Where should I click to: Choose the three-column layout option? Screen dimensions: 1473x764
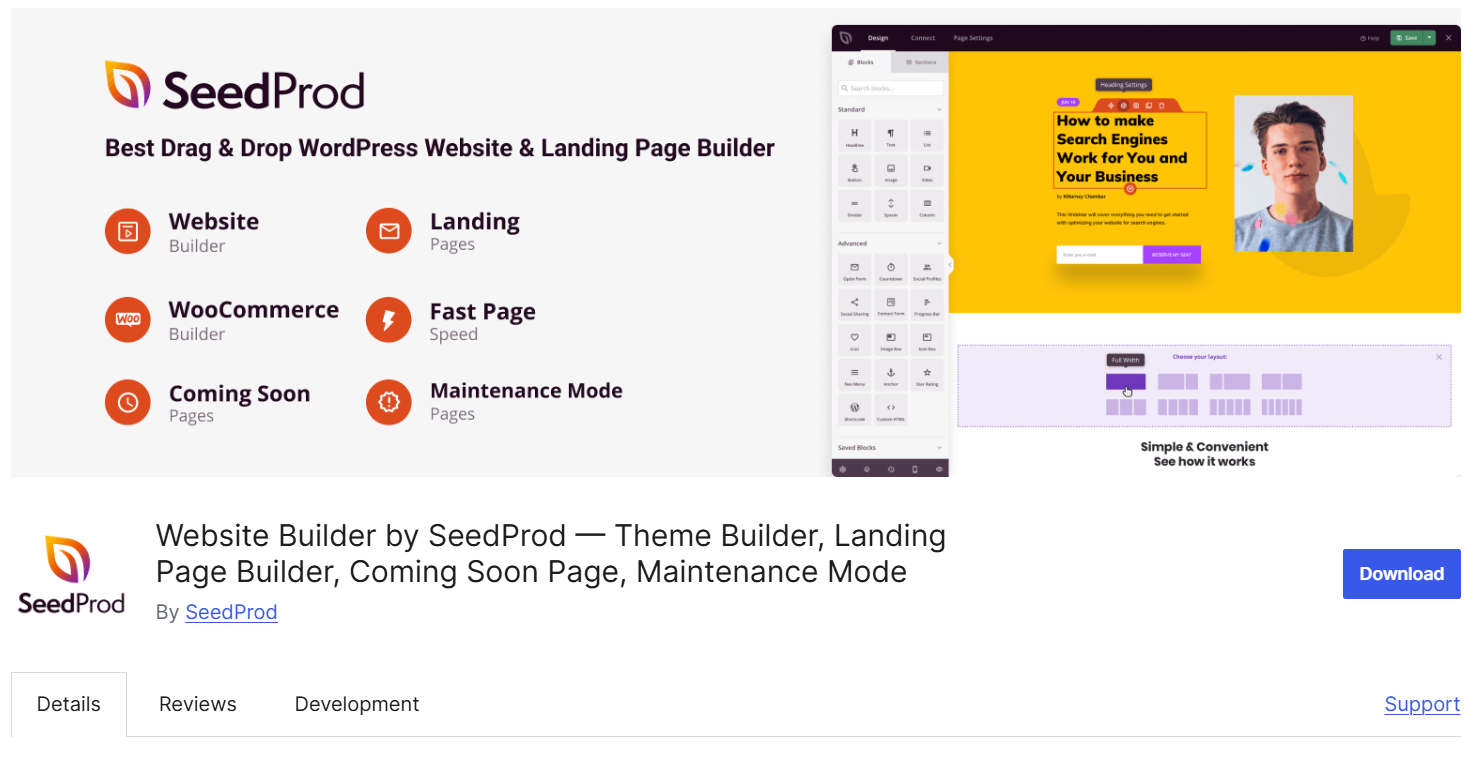(1126, 407)
